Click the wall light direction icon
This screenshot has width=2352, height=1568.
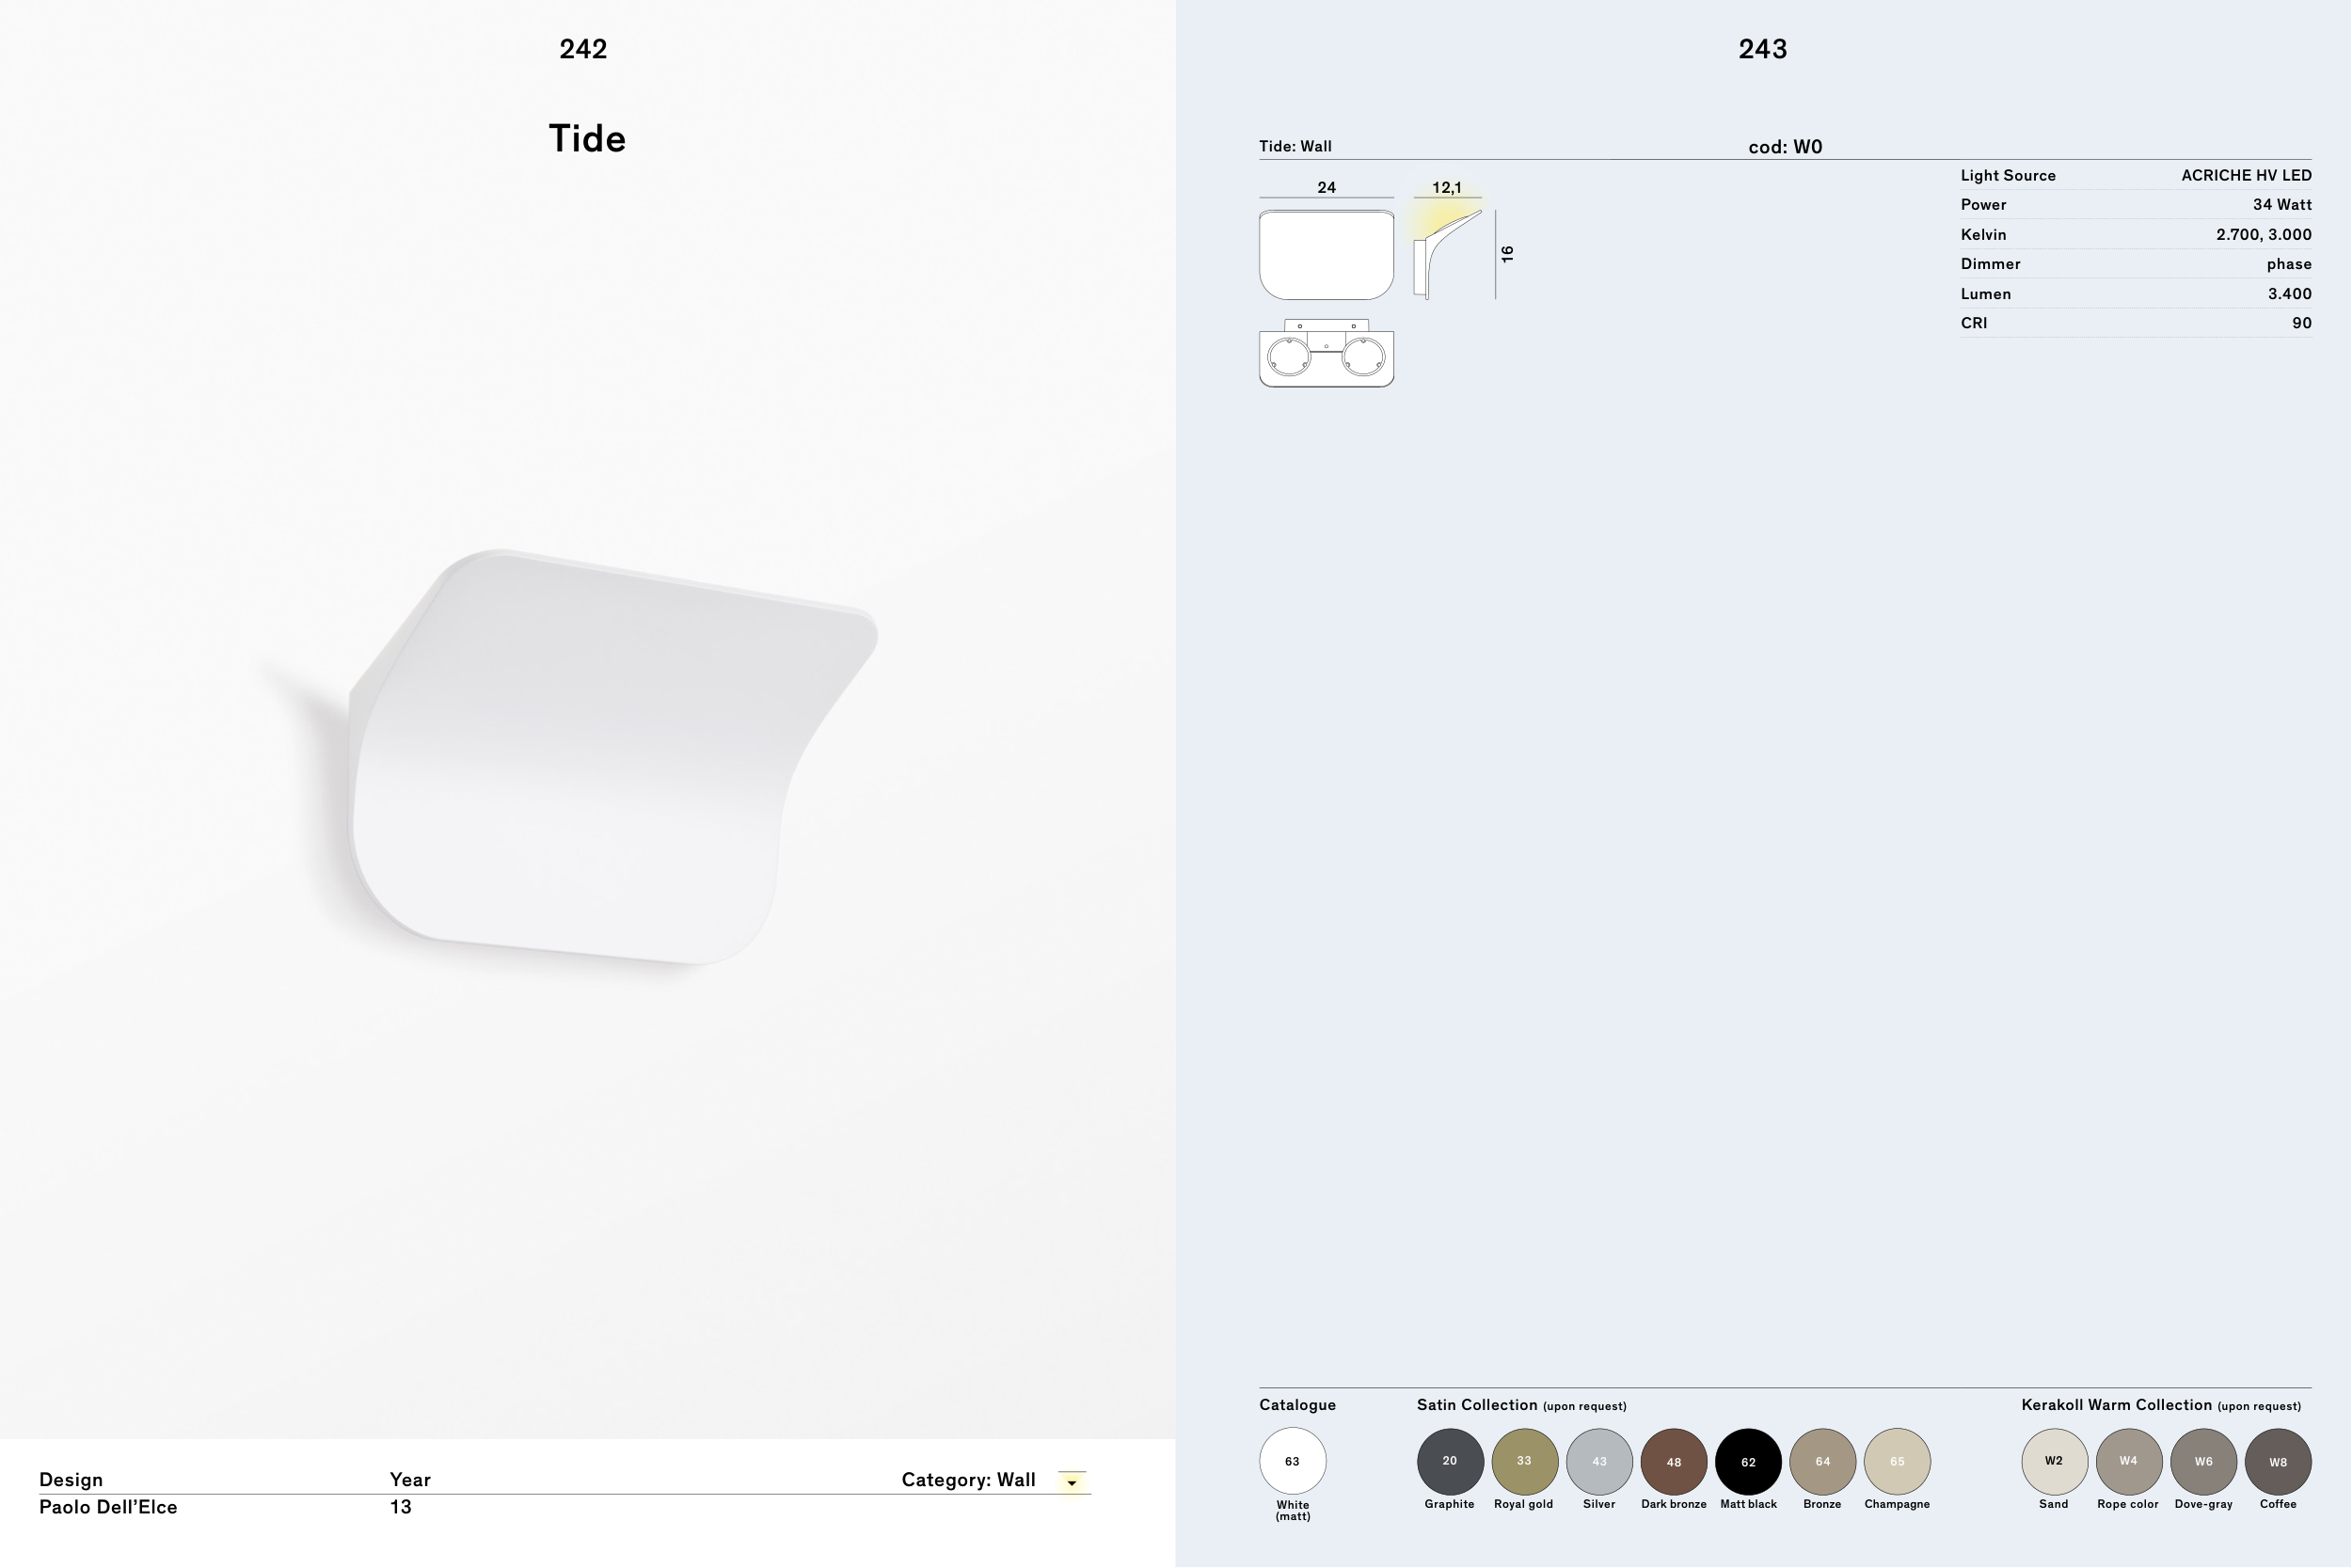coord(1071,1482)
